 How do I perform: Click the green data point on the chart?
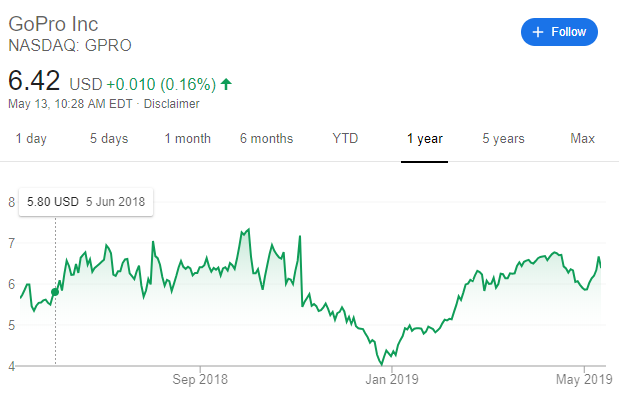(55, 292)
